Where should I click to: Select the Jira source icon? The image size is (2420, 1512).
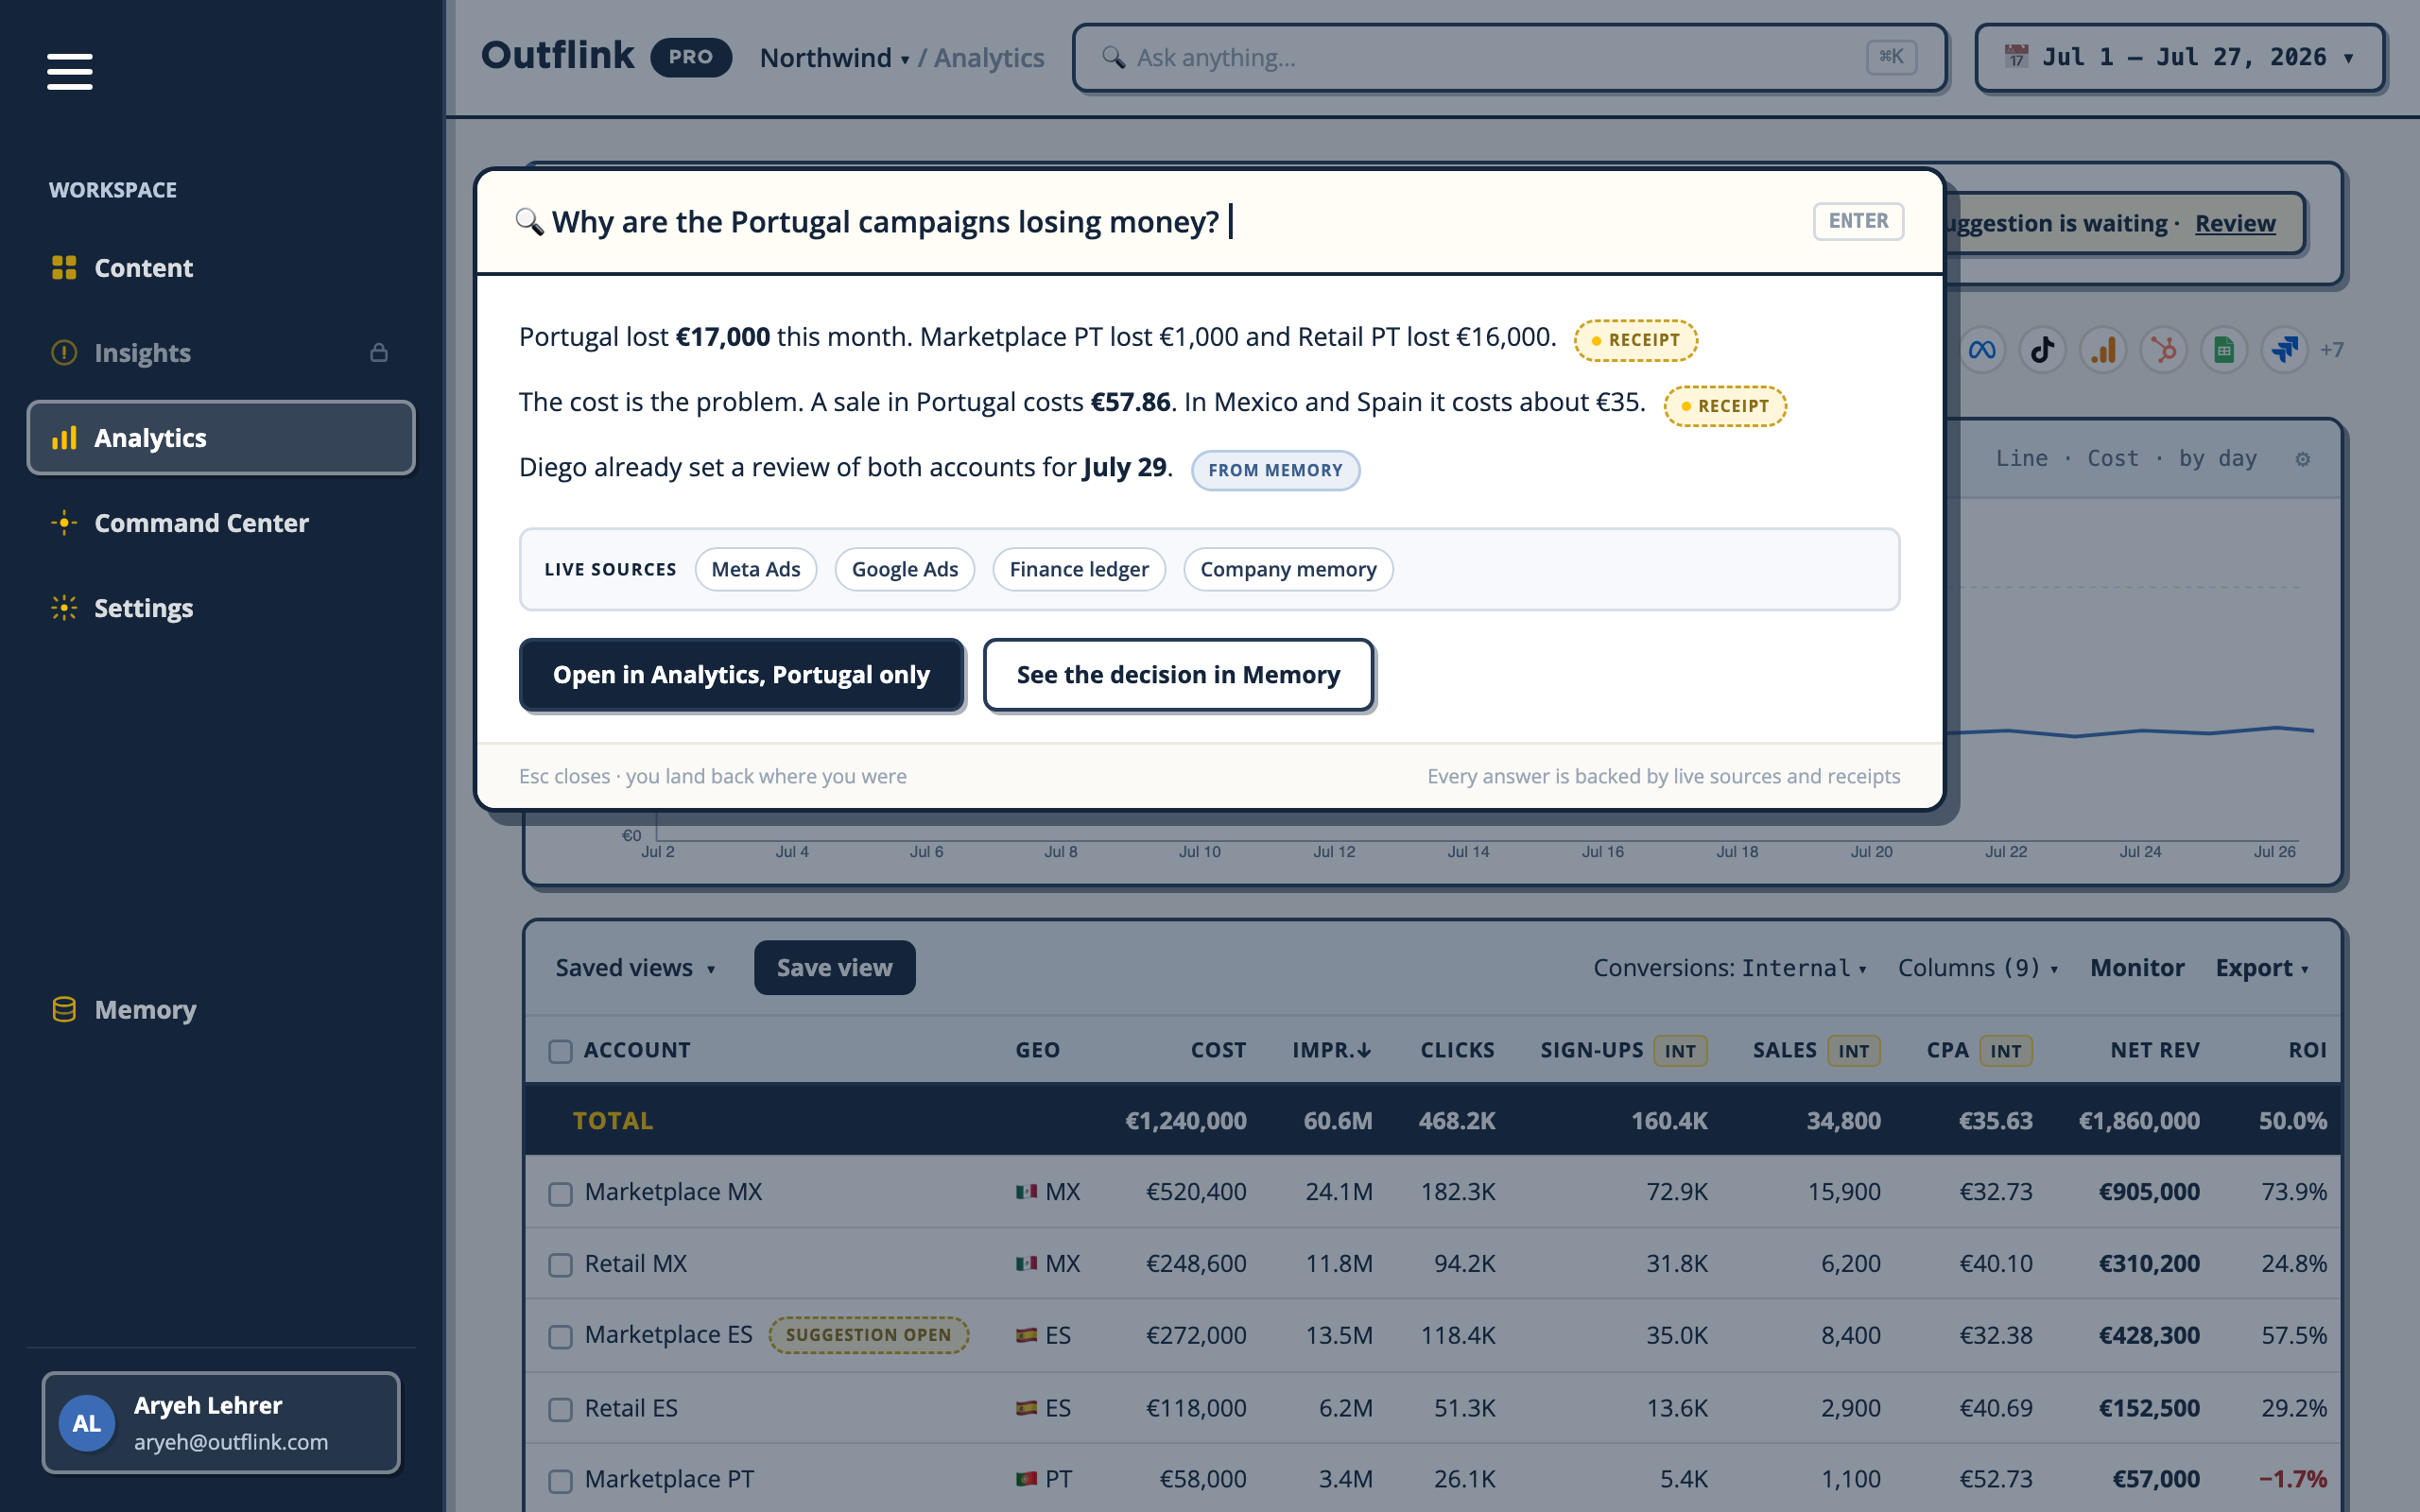pos(2284,350)
